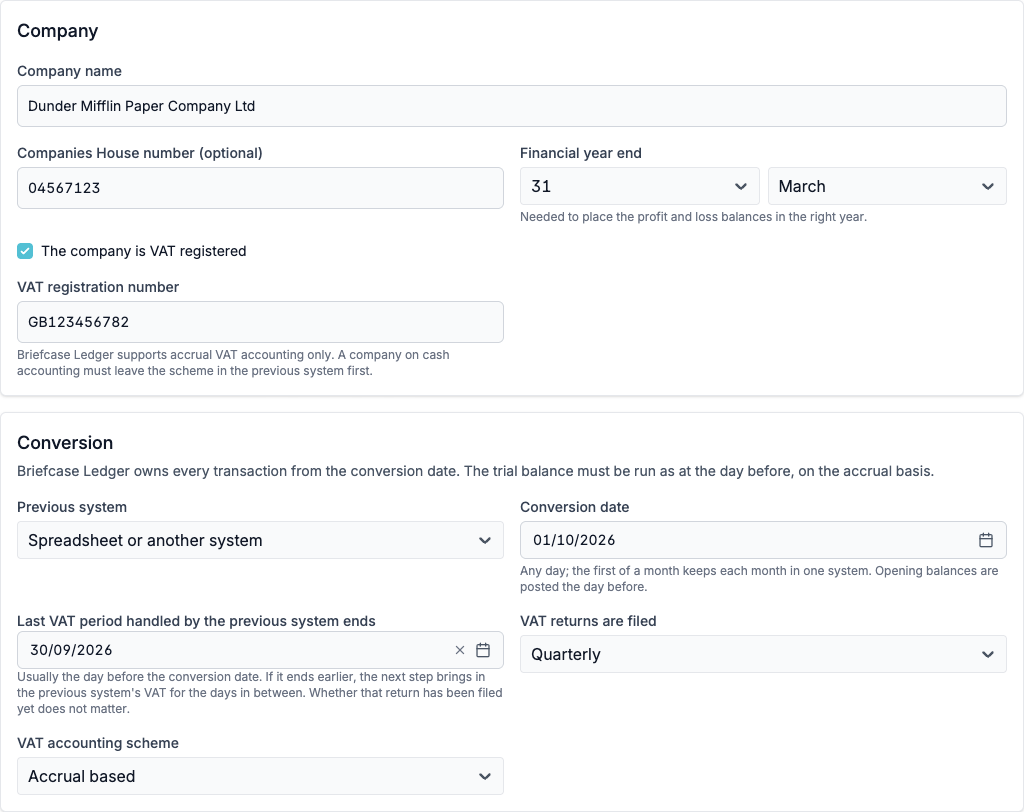Click 'The company is VAT registered' label
This screenshot has height=812, width=1024.
(x=144, y=252)
